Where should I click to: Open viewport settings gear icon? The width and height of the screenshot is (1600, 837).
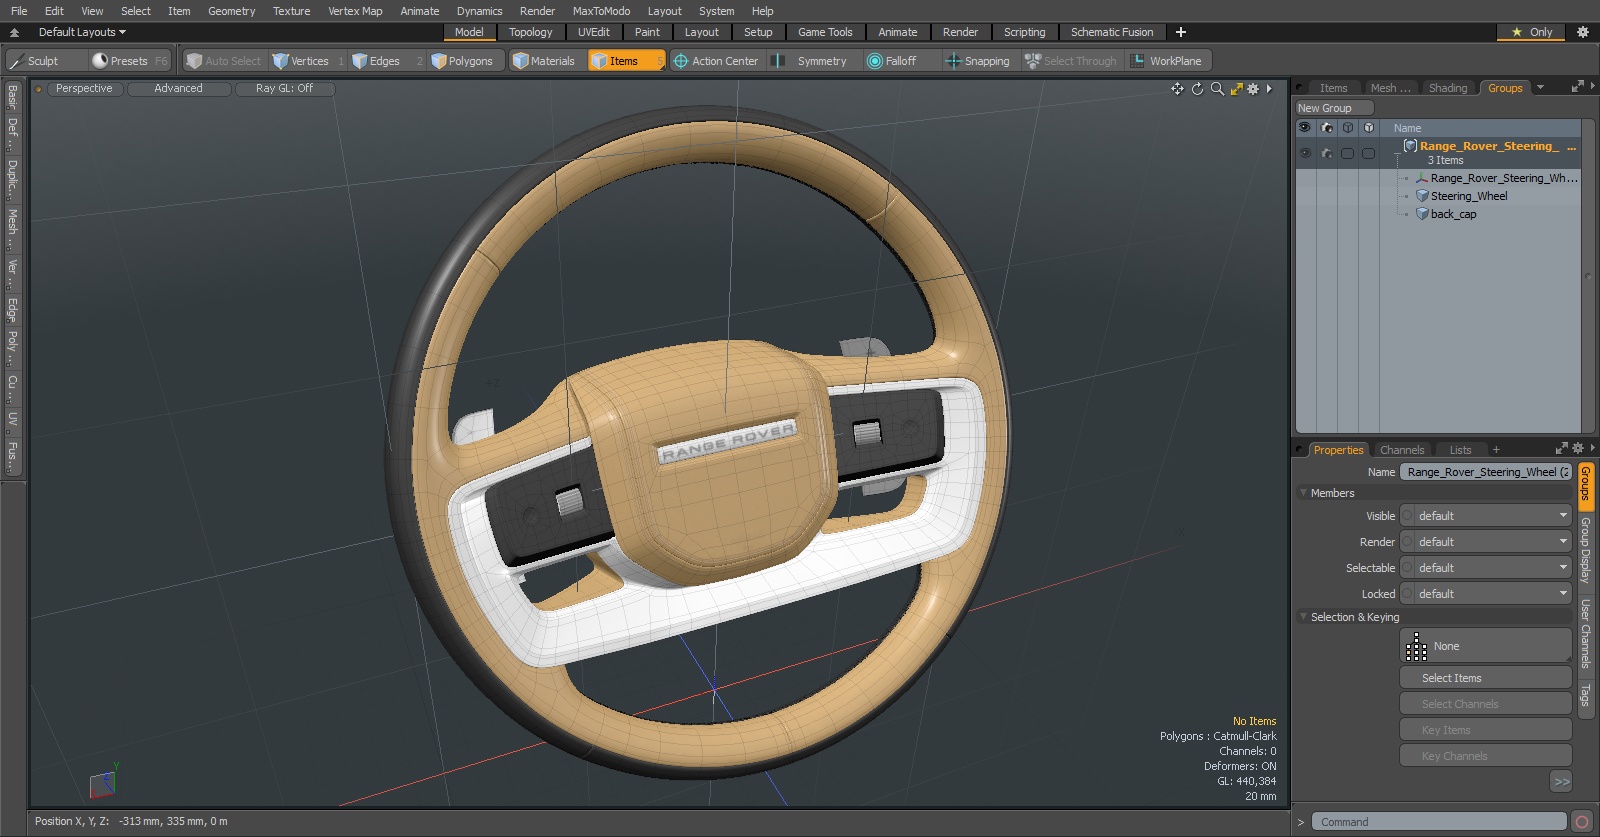pyautogui.click(x=1253, y=89)
